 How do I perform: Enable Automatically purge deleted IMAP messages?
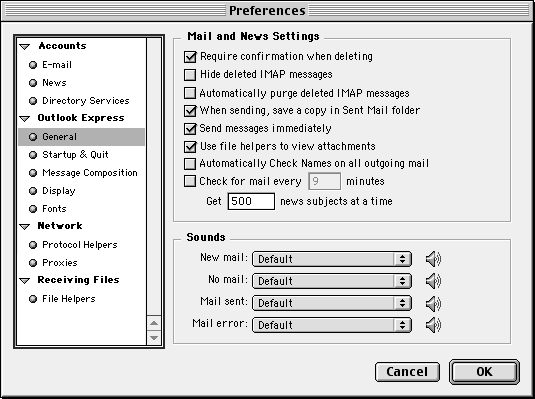(x=190, y=93)
